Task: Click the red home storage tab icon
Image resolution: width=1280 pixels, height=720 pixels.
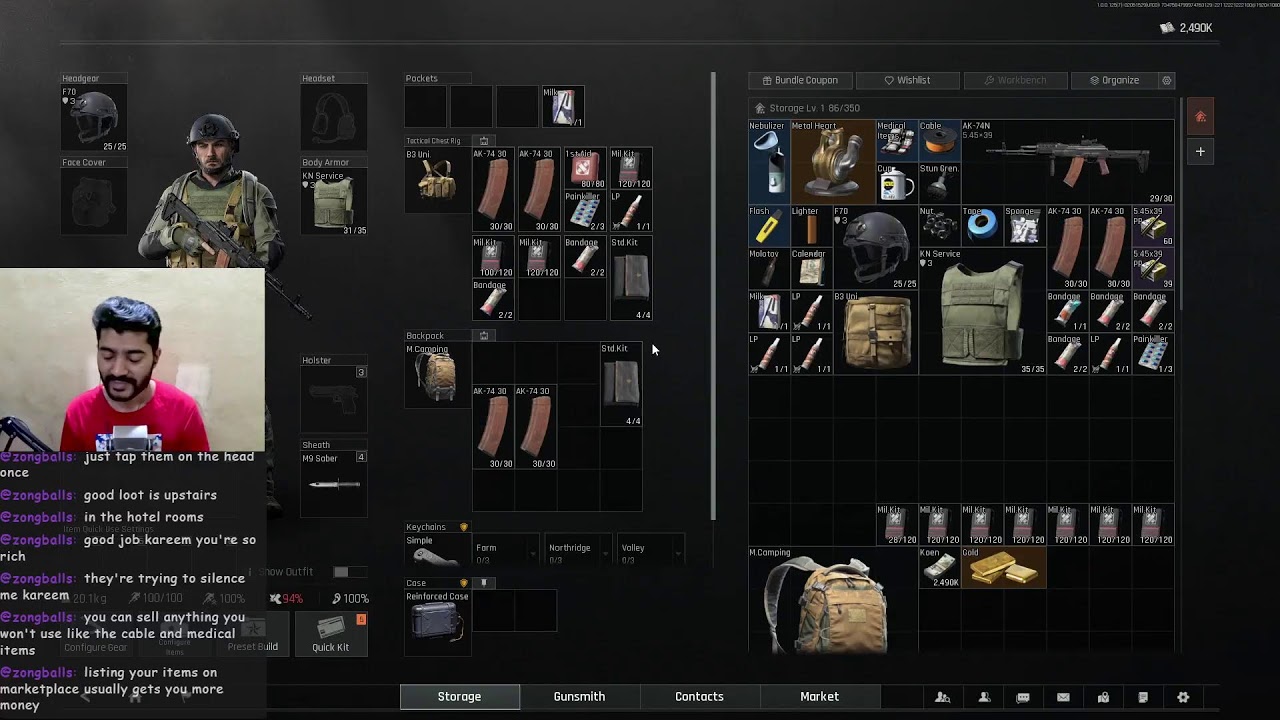Action: tap(1201, 117)
